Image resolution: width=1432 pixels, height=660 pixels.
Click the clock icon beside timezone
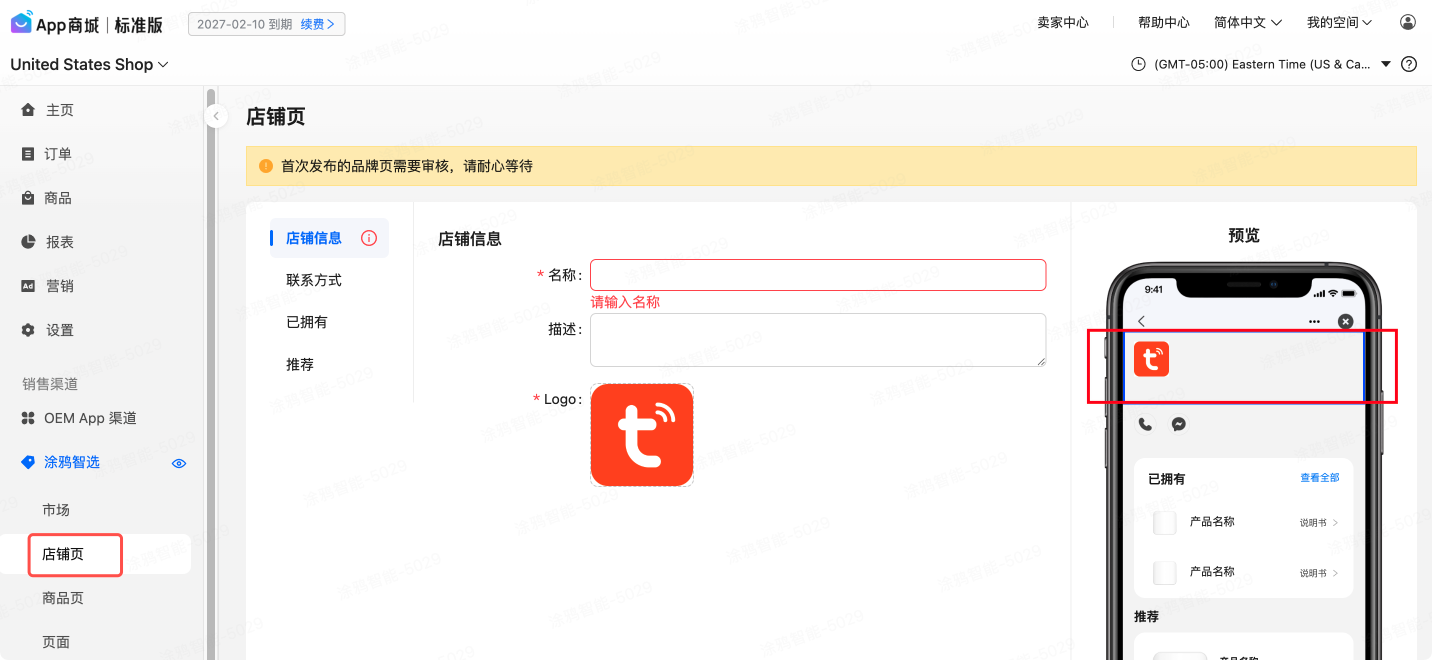[1138, 64]
